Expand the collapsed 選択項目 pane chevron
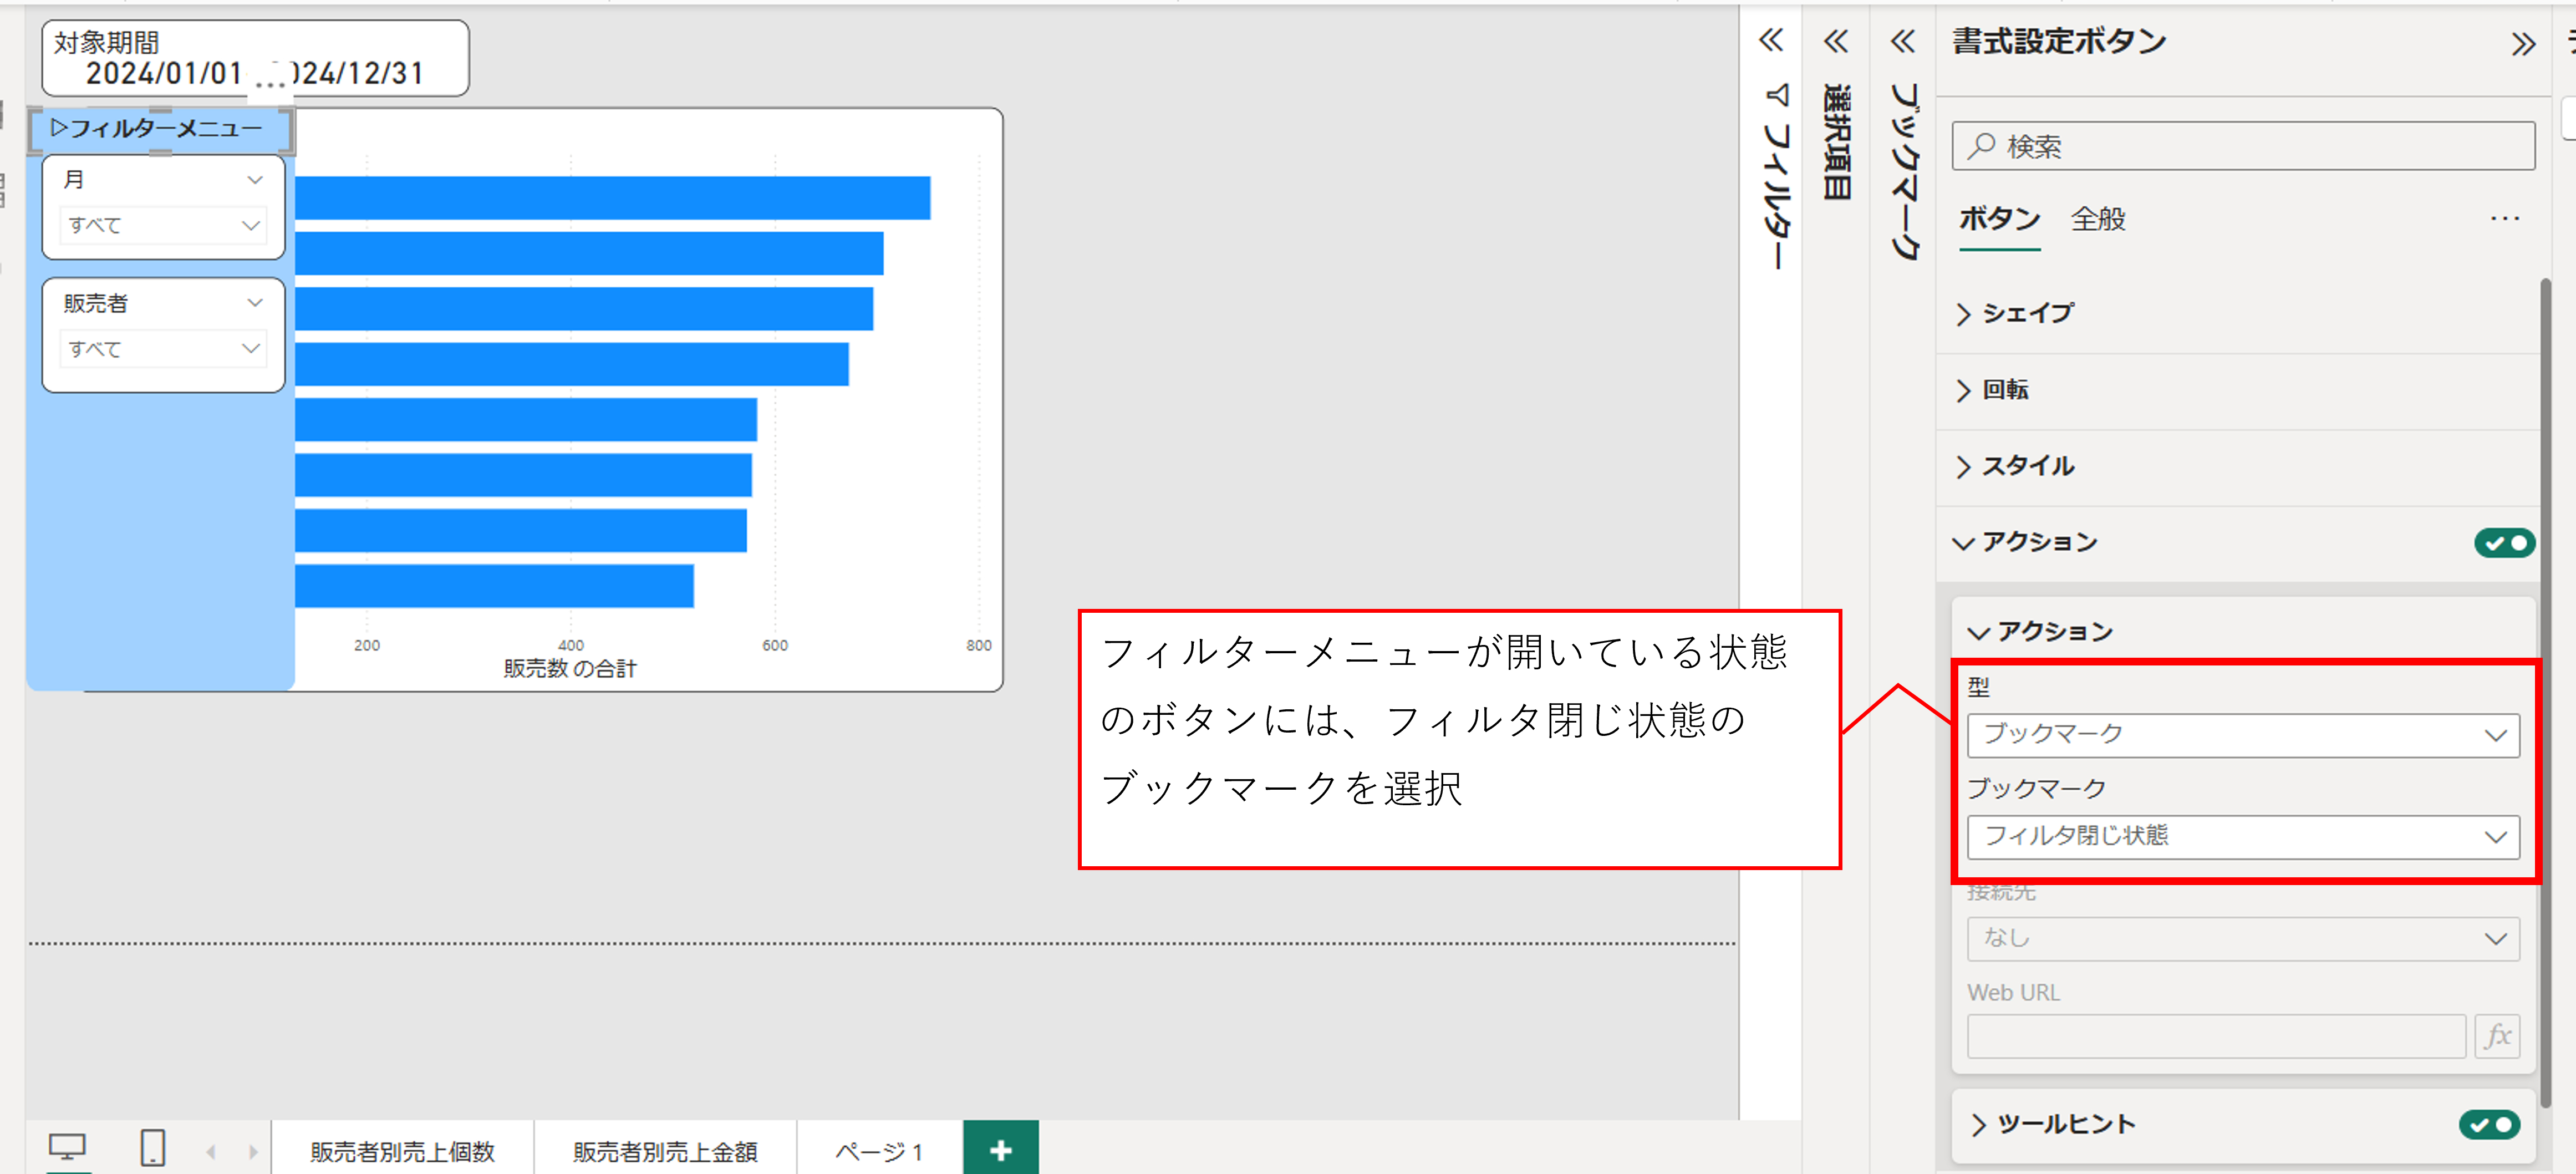 [x=1835, y=41]
